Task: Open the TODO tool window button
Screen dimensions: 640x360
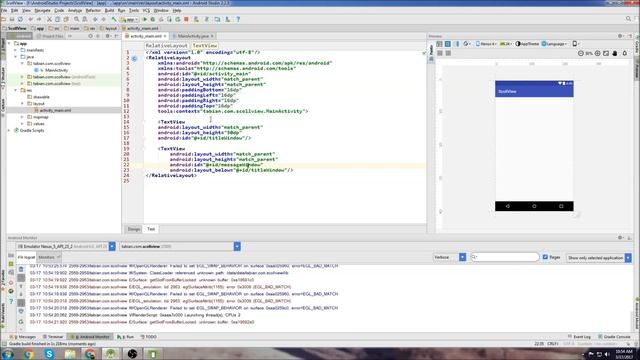Action: click(149, 337)
